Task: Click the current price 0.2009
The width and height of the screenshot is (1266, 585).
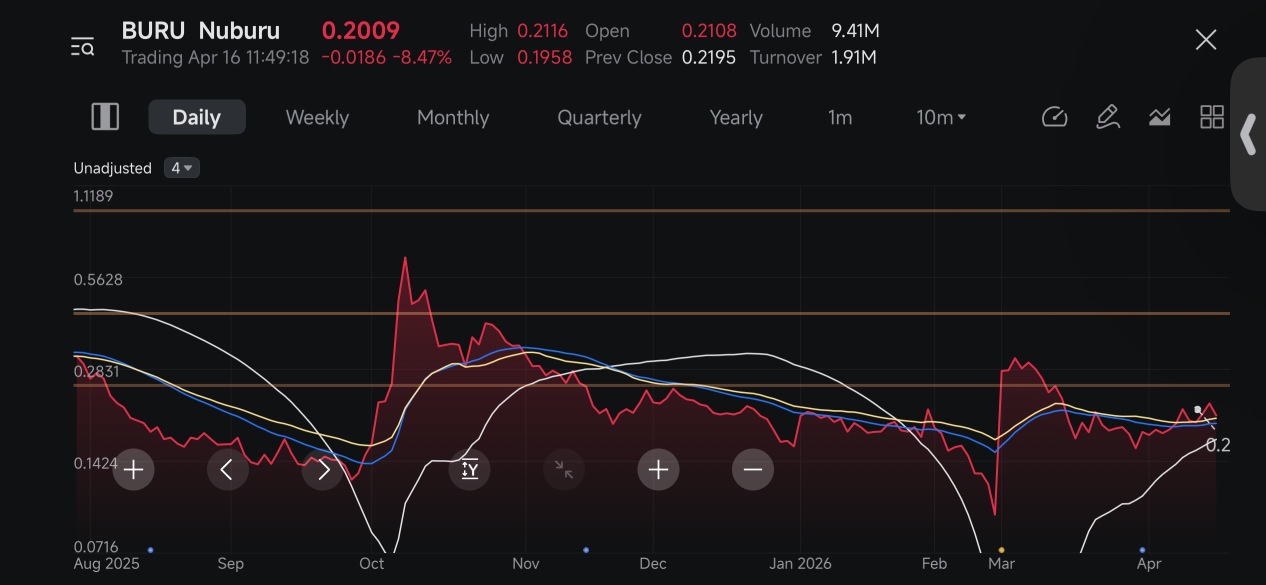Action: point(361,31)
